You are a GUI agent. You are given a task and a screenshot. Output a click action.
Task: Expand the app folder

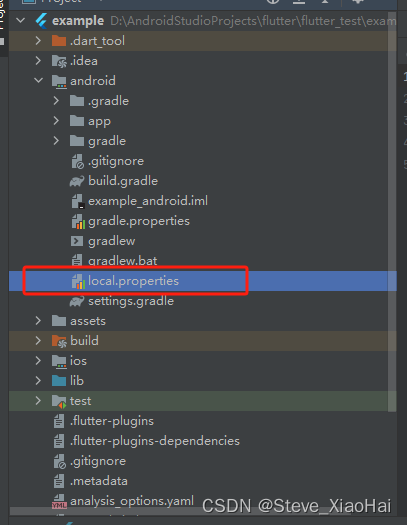pos(56,121)
